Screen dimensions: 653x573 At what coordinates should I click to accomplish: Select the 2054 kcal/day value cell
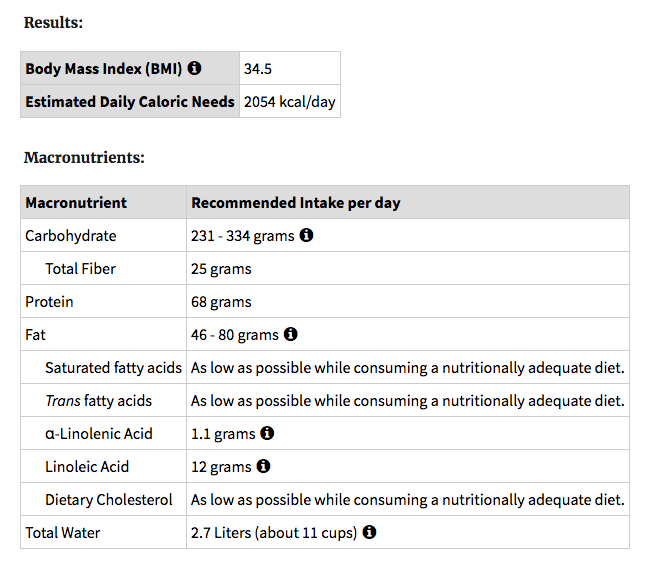click(x=289, y=102)
